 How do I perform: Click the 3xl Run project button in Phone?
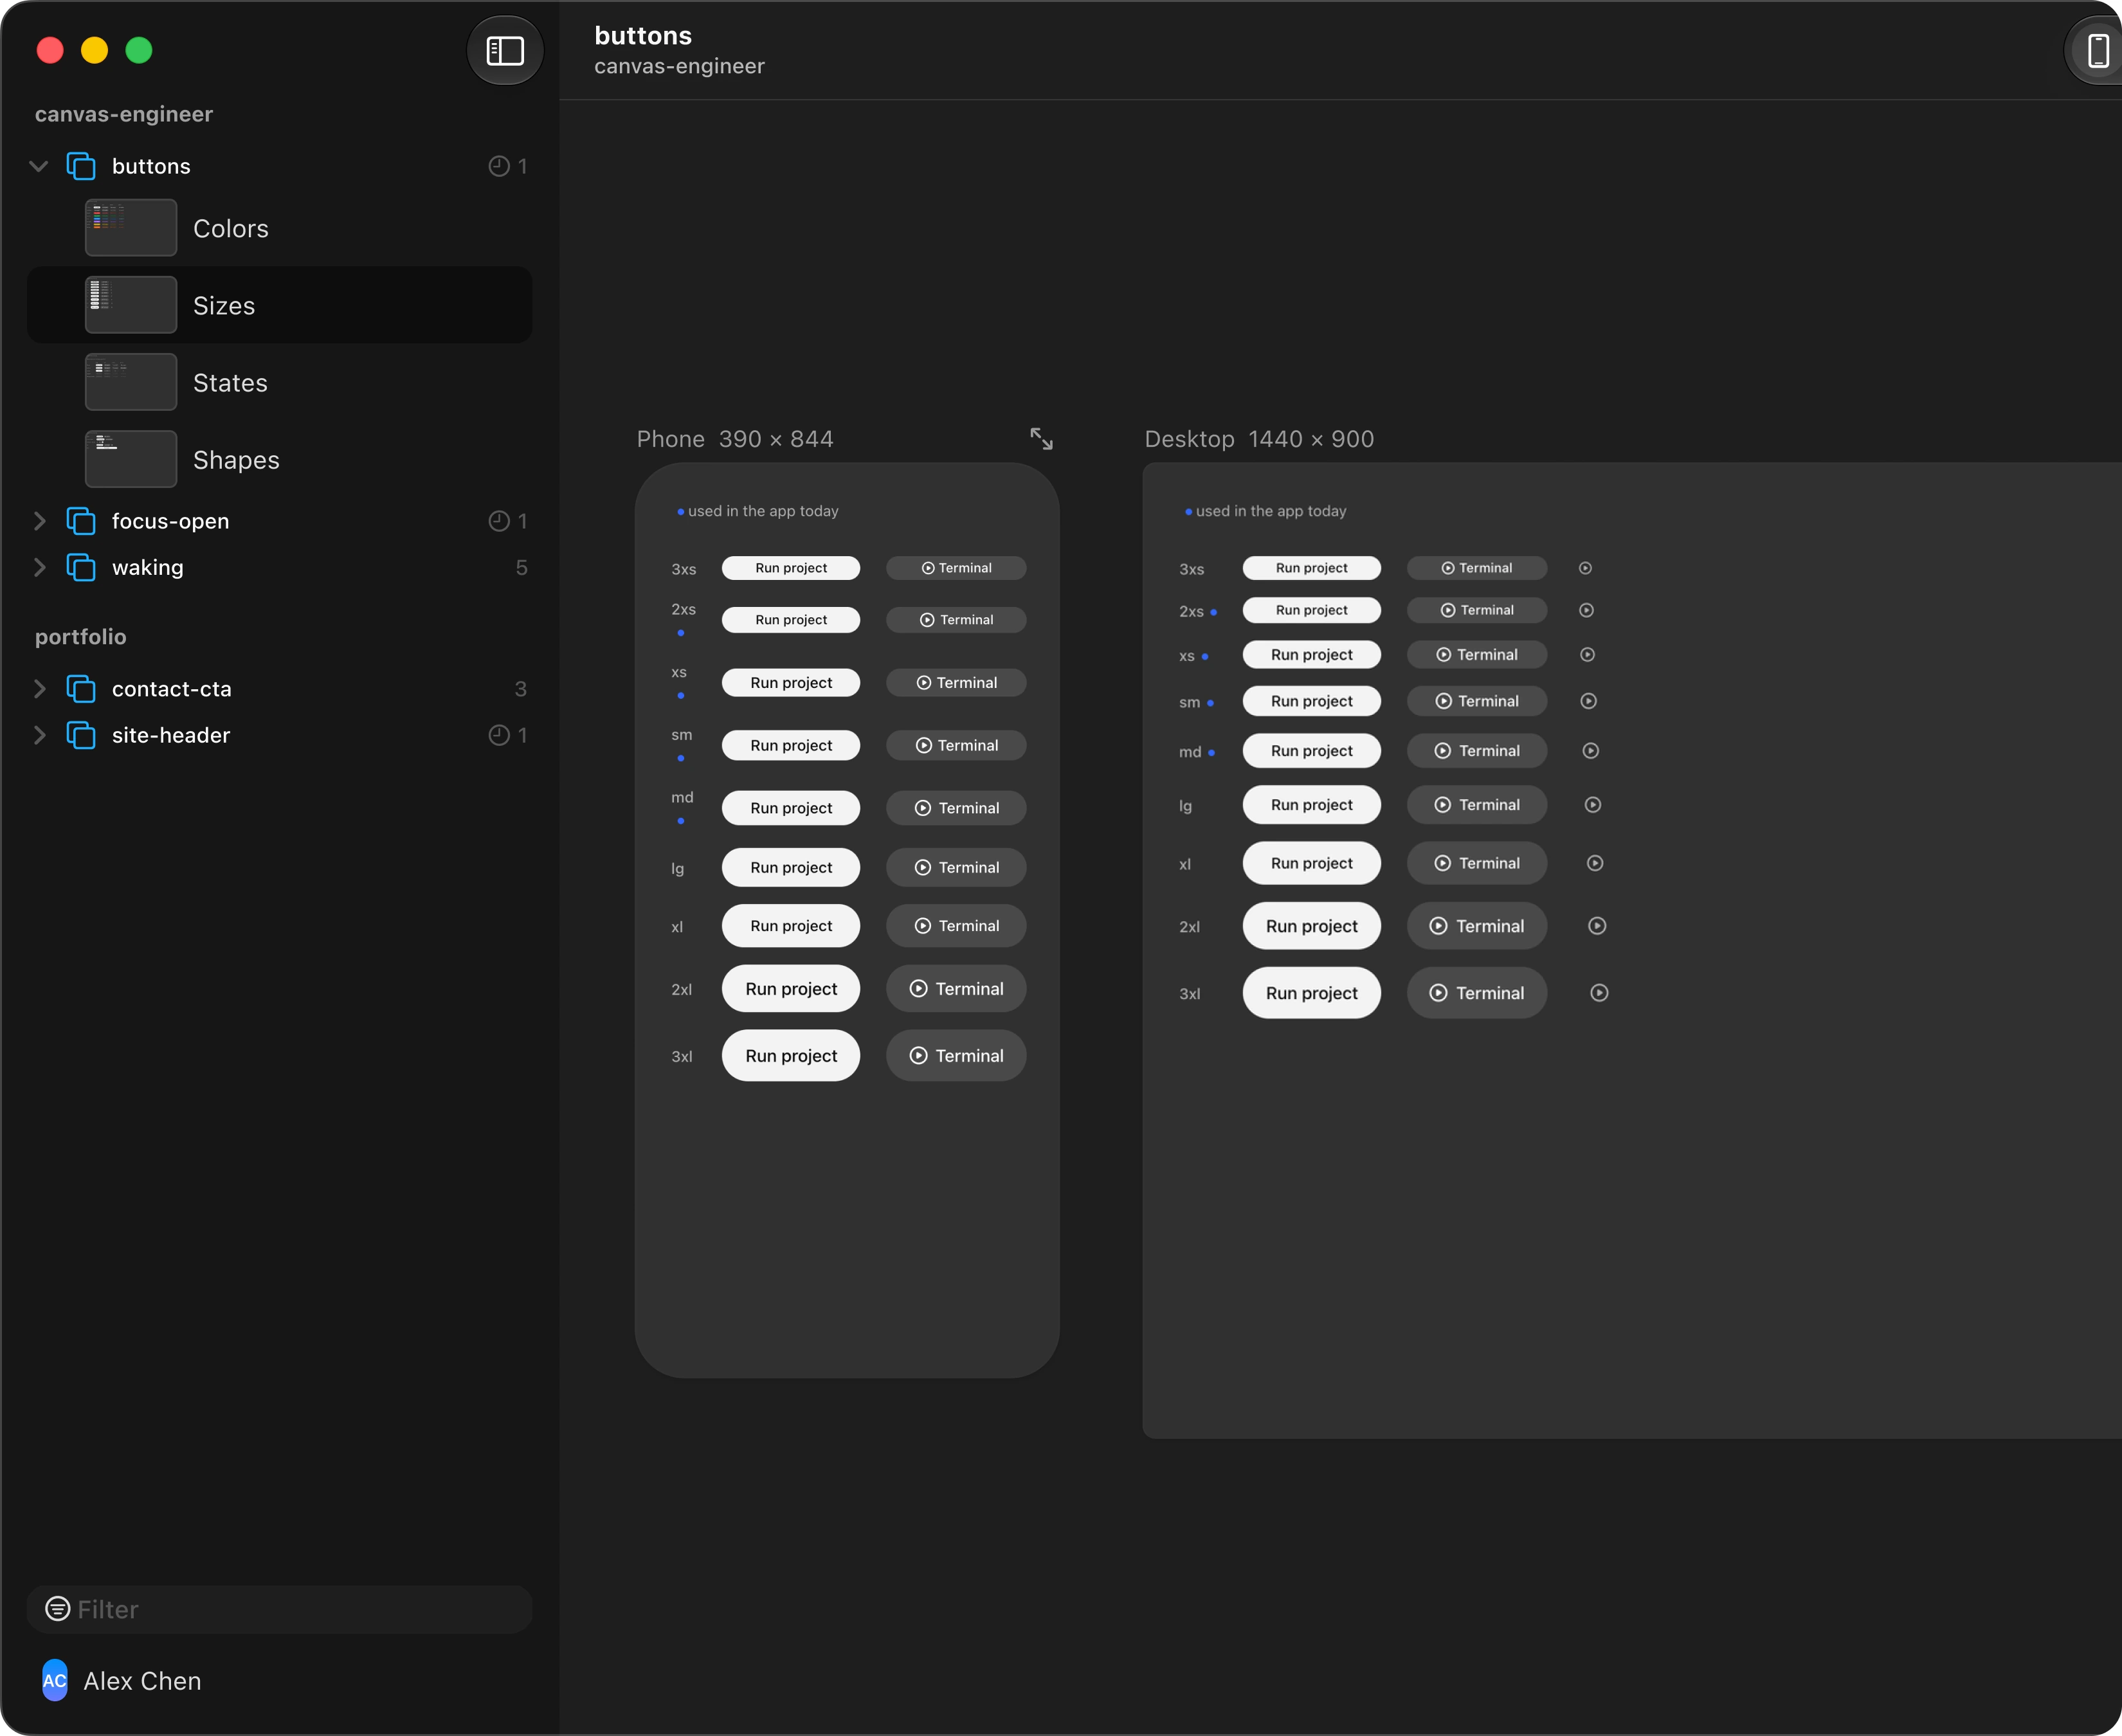(x=791, y=1056)
